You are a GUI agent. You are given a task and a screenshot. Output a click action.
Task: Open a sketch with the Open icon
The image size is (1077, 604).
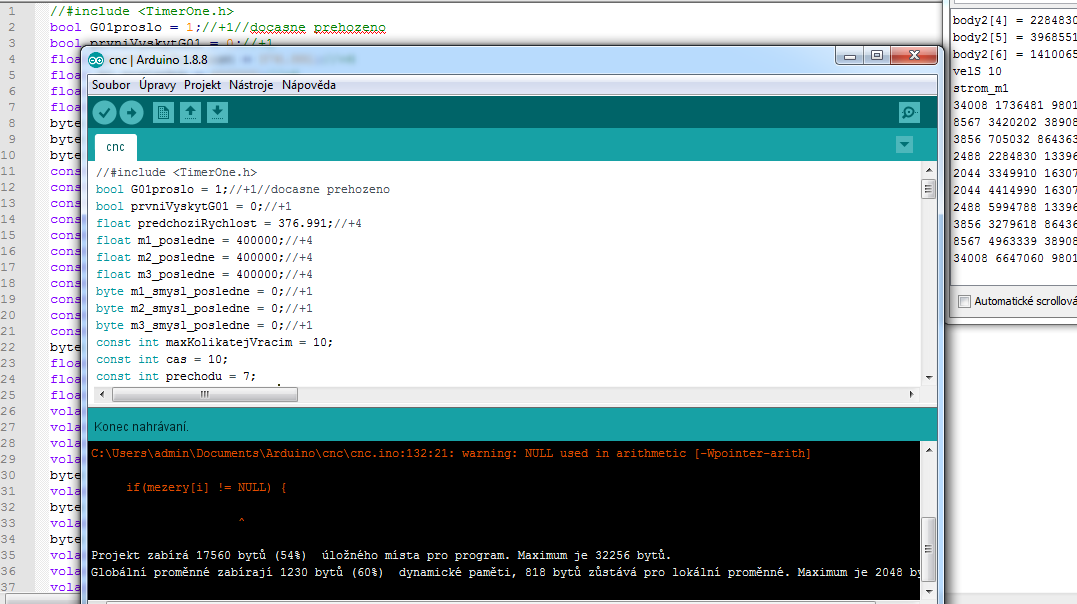pyautogui.click(x=190, y=112)
